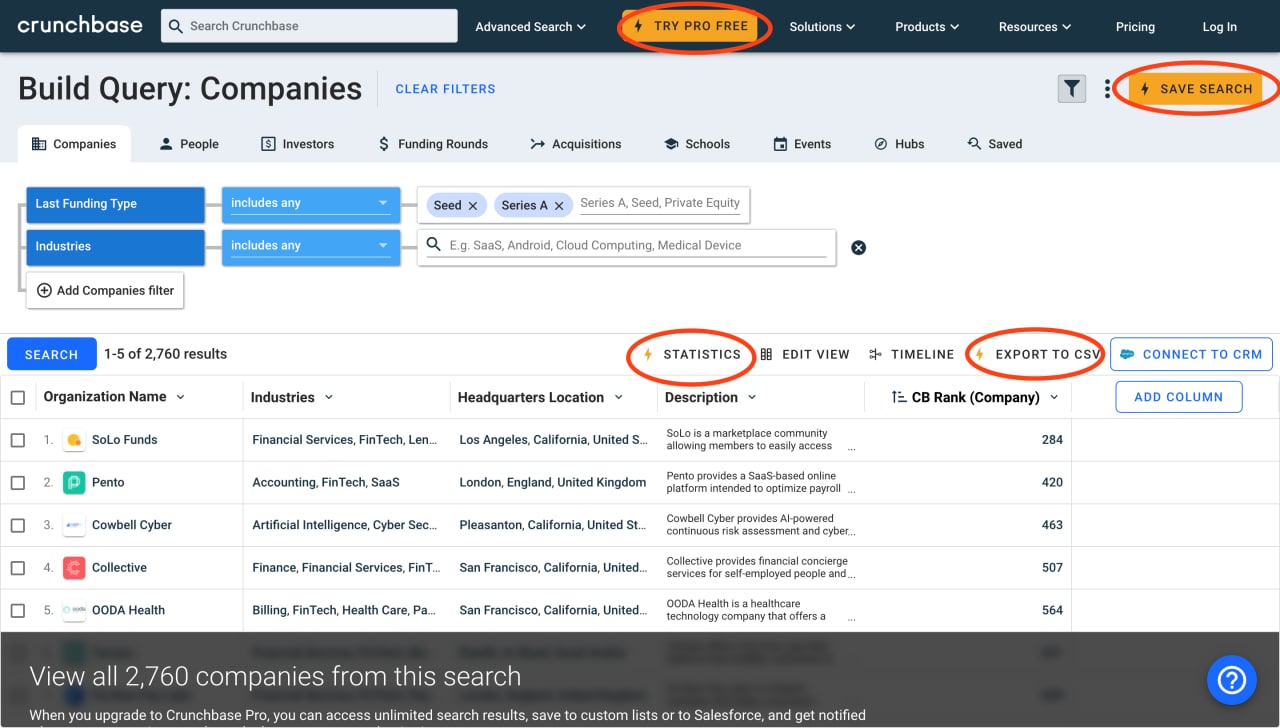Check the OODA Health row checkbox
Image resolution: width=1280 pixels, height=728 pixels.
(x=18, y=610)
